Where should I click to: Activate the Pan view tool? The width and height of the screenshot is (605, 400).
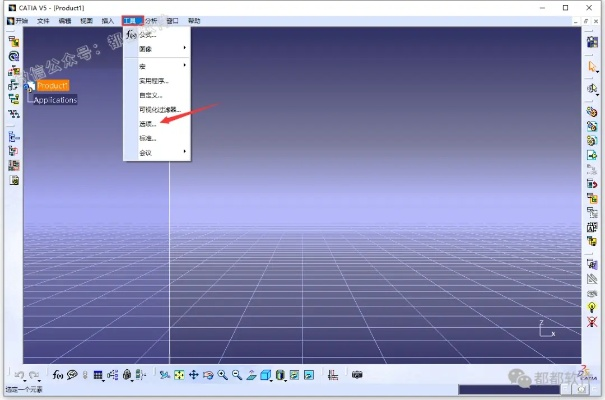[x=193, y=375]
